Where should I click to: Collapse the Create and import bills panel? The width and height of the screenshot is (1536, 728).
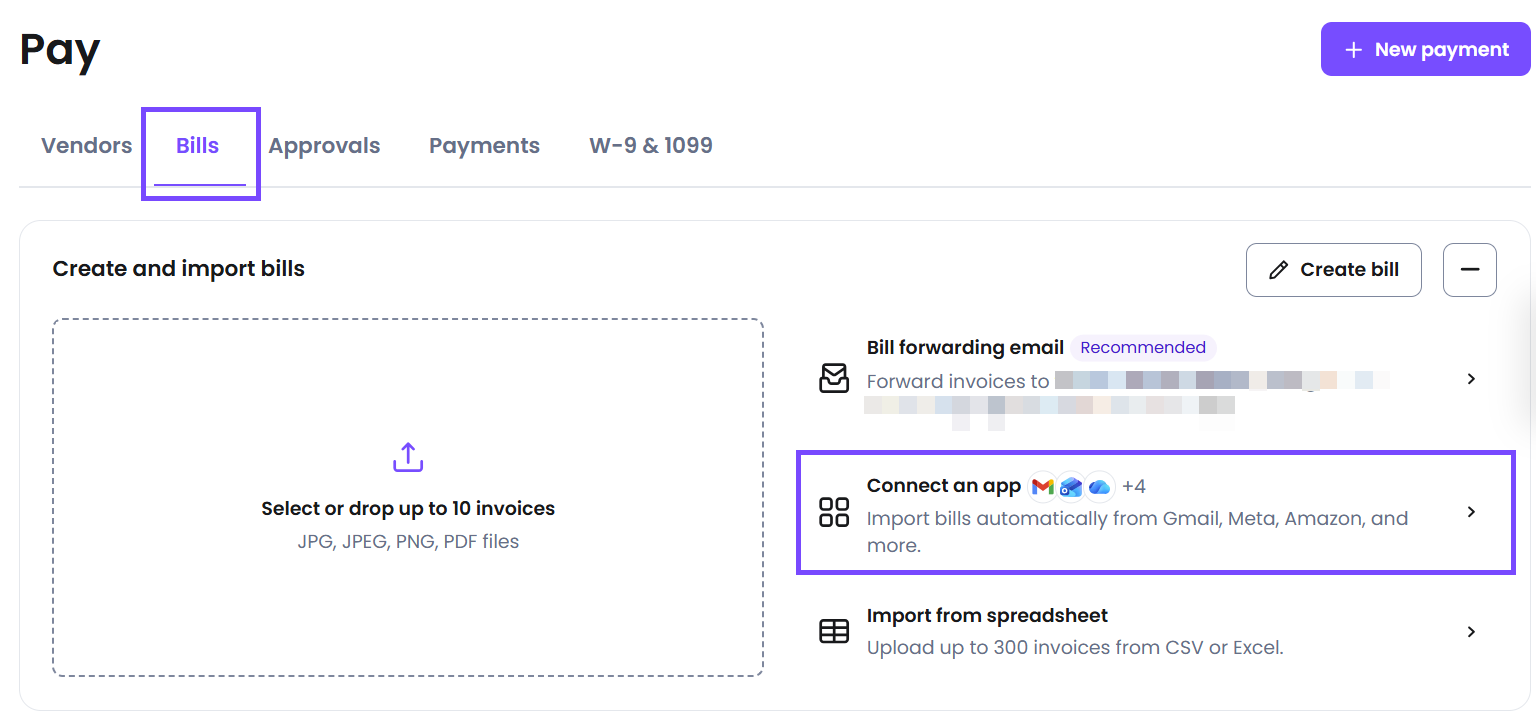(x=1470, y=270)
